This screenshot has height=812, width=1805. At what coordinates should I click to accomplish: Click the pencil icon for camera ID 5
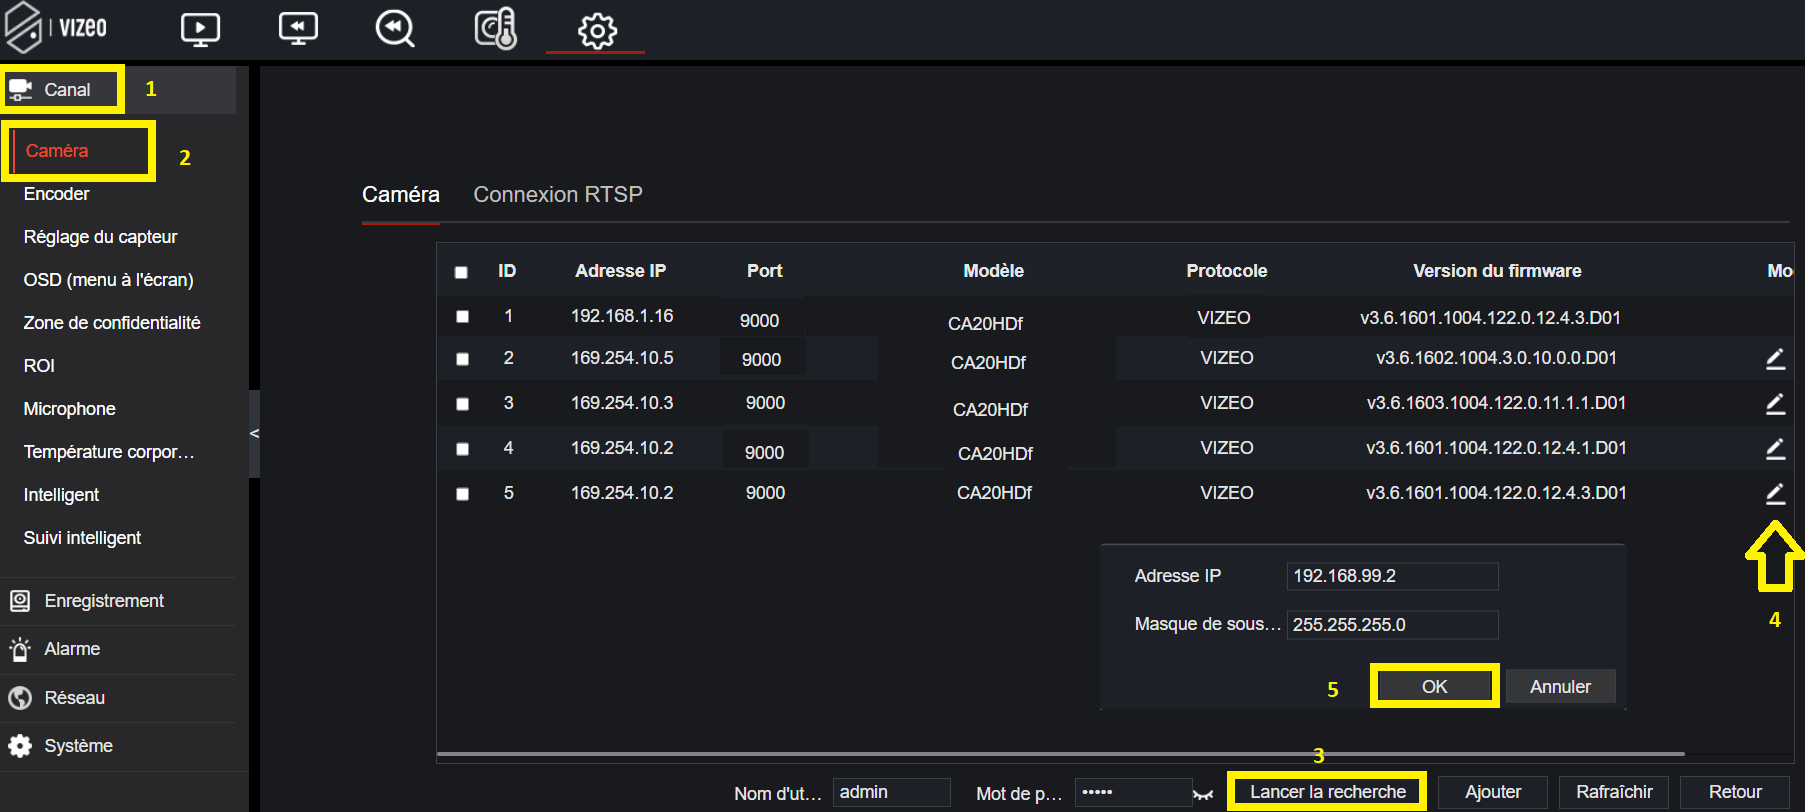point(1775,493)
